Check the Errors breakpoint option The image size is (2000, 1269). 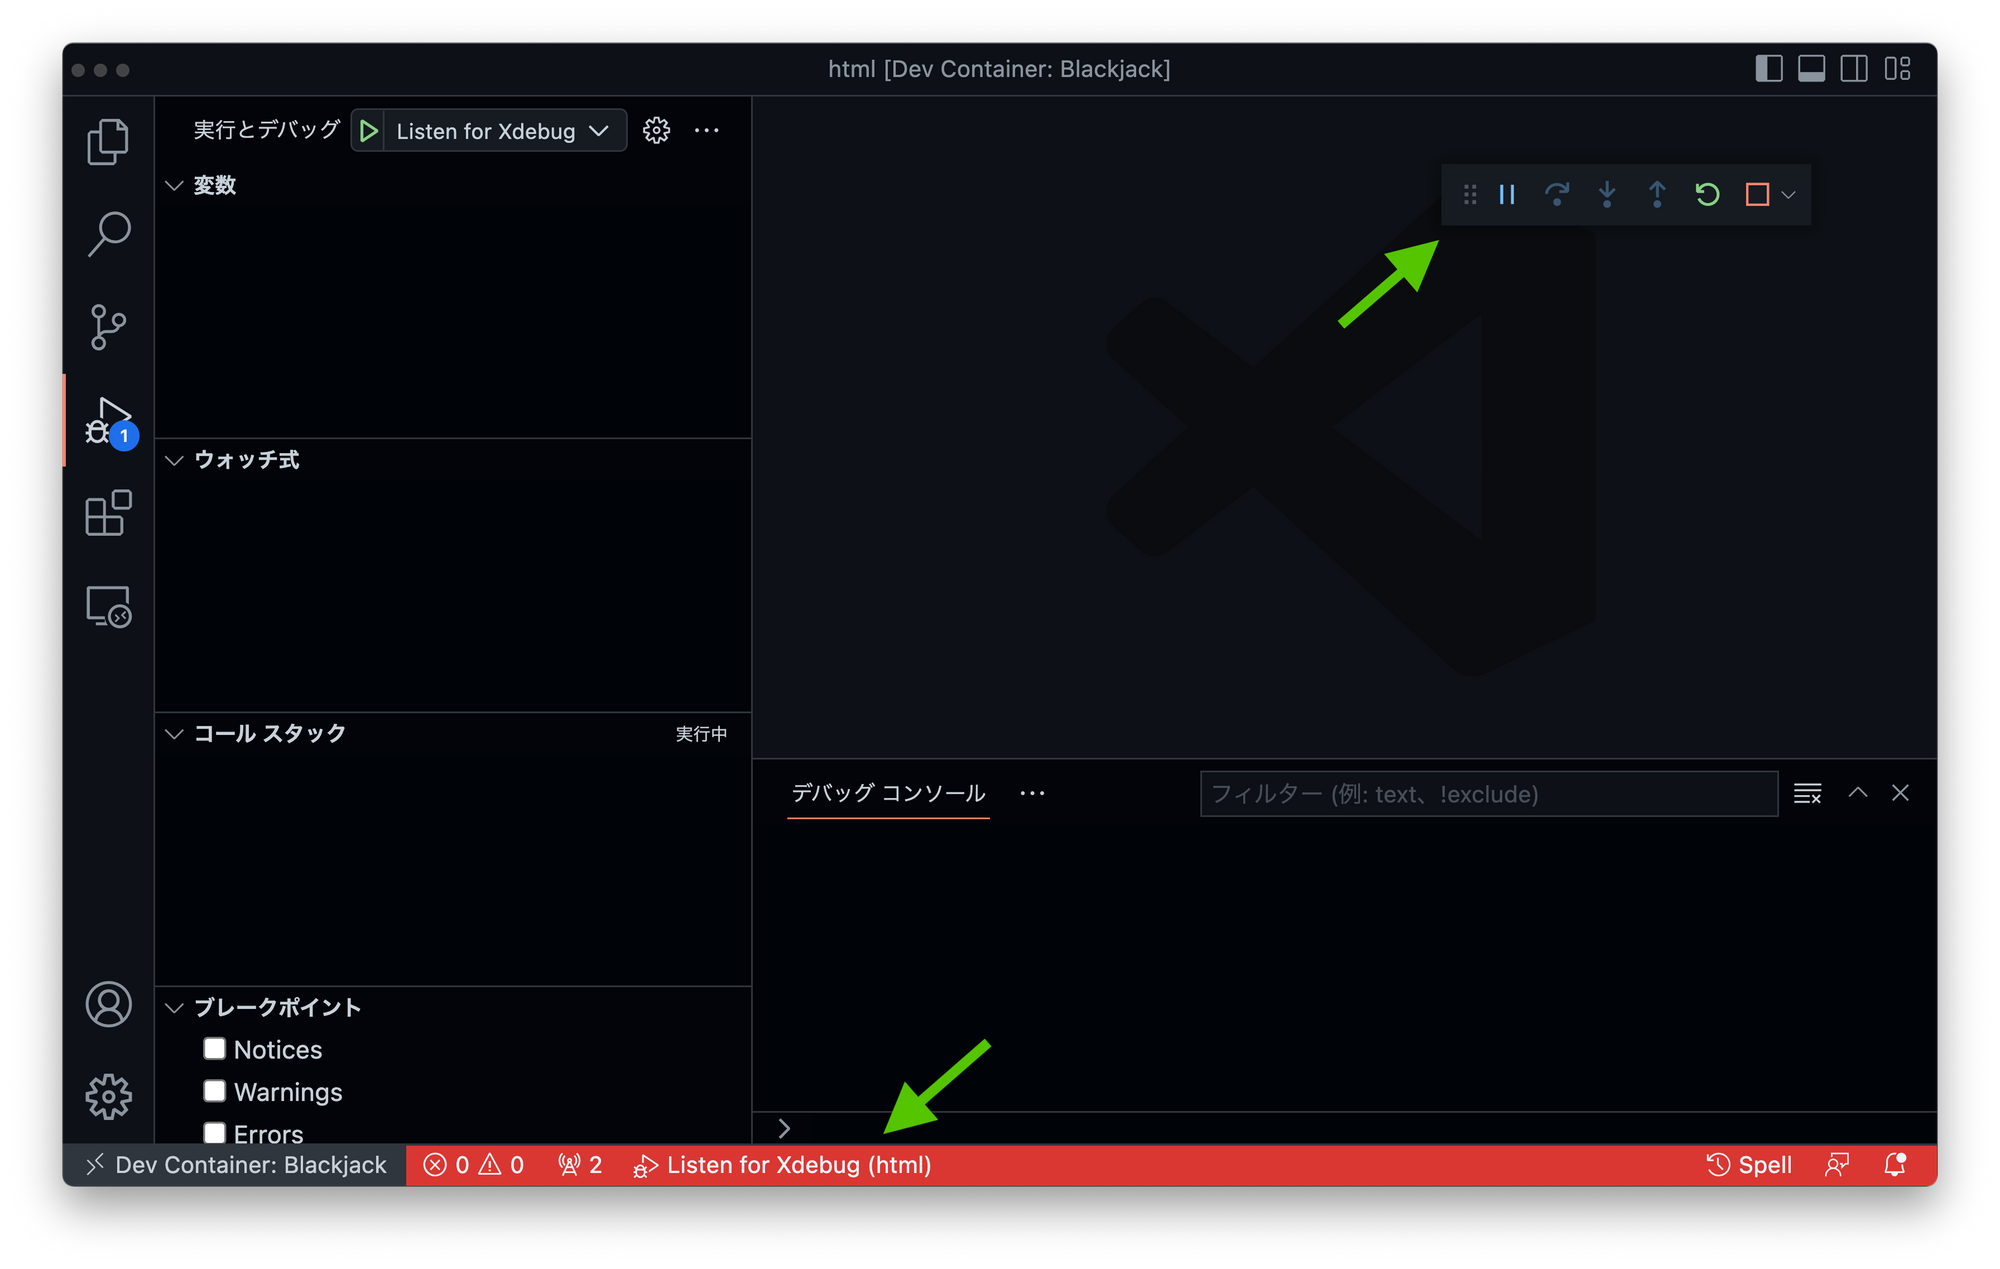(x=214, y=1133)
